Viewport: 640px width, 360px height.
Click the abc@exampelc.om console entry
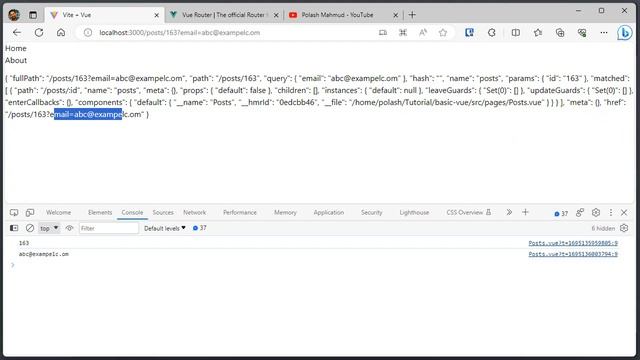(x=44, y=254)
